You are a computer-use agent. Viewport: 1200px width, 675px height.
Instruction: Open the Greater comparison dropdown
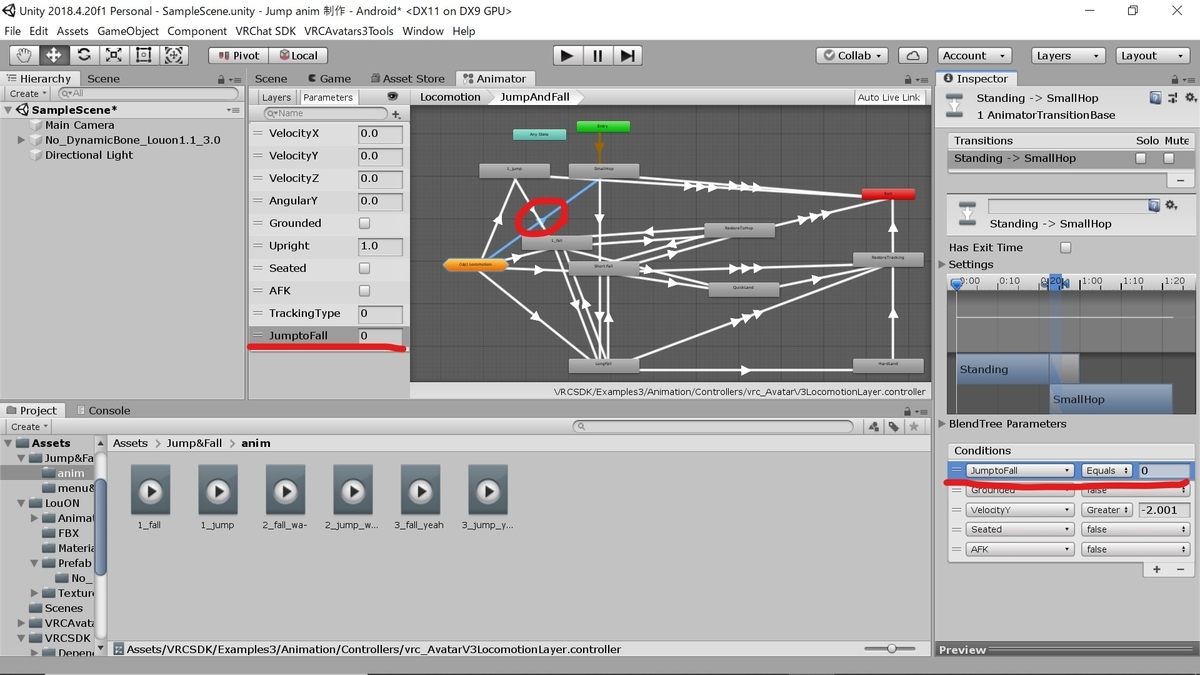[1106, 510]
